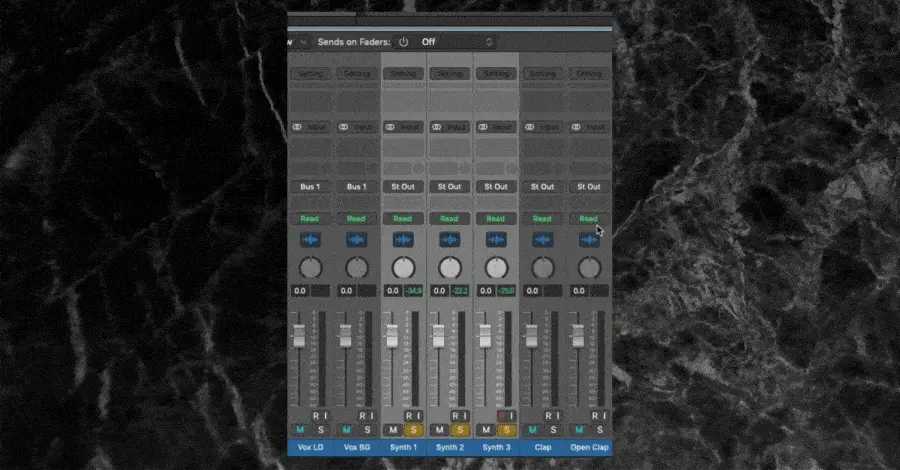The width and height of the screenshot is (900, 470).
Task: Click the Clap waveform track icon
Action: point(542,240)
